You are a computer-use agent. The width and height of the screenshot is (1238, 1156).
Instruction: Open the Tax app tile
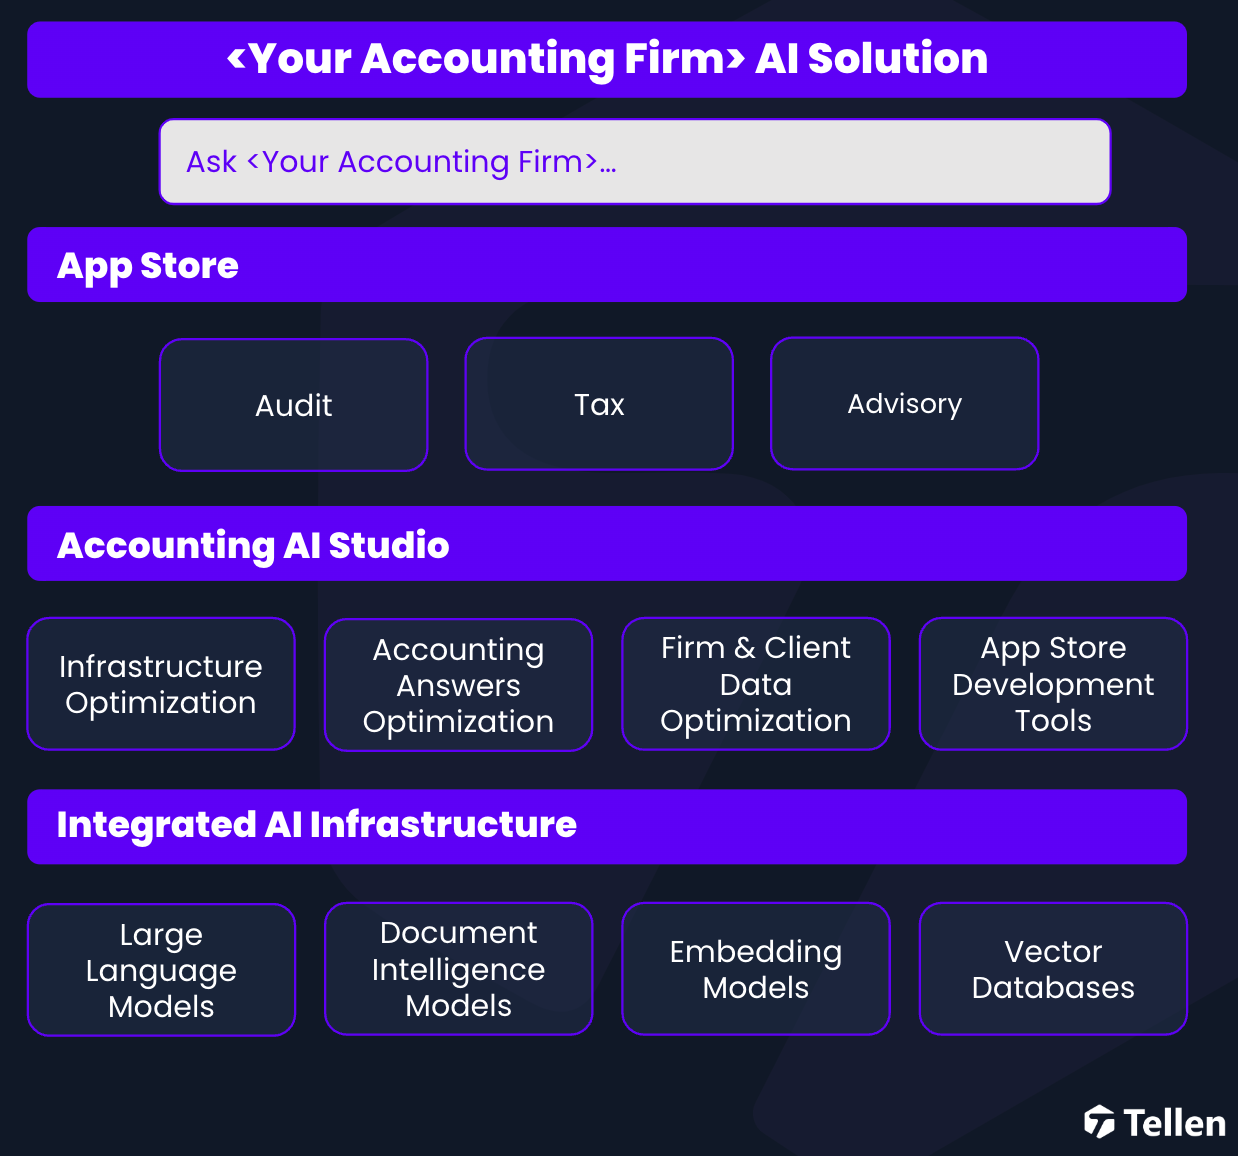pos(599,404)
